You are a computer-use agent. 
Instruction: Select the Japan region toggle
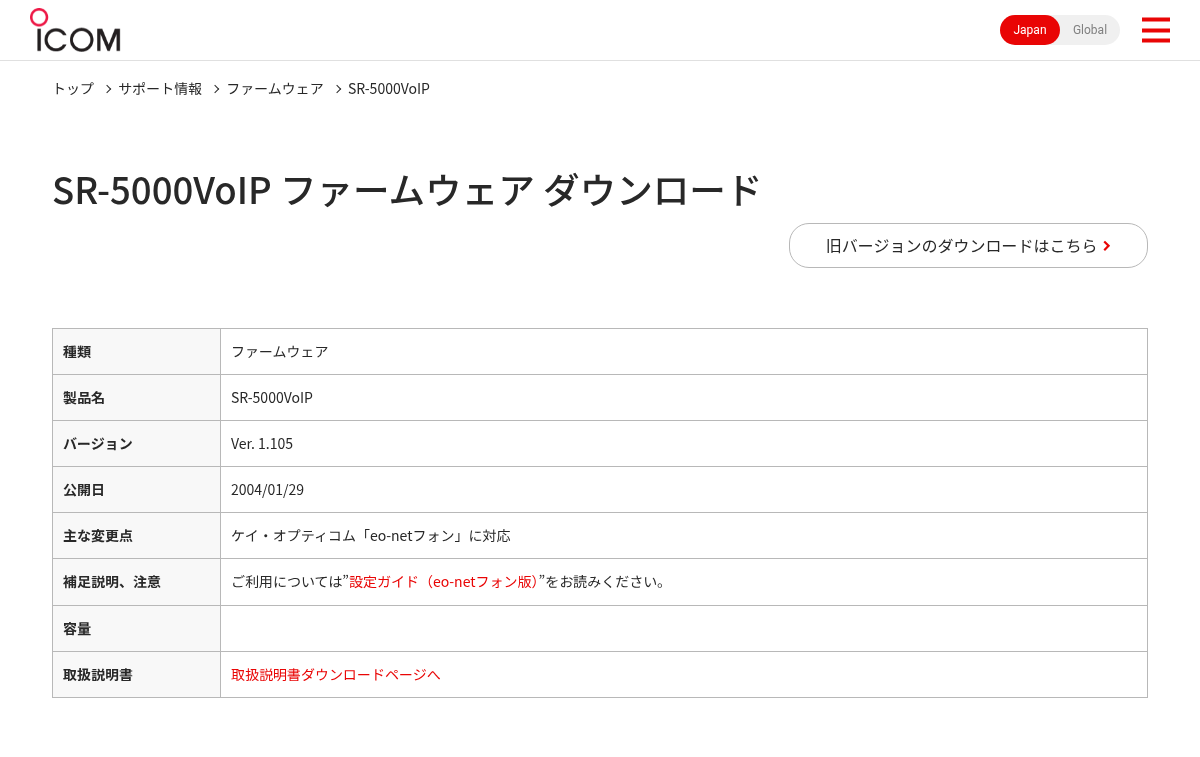pos(1030,30)
